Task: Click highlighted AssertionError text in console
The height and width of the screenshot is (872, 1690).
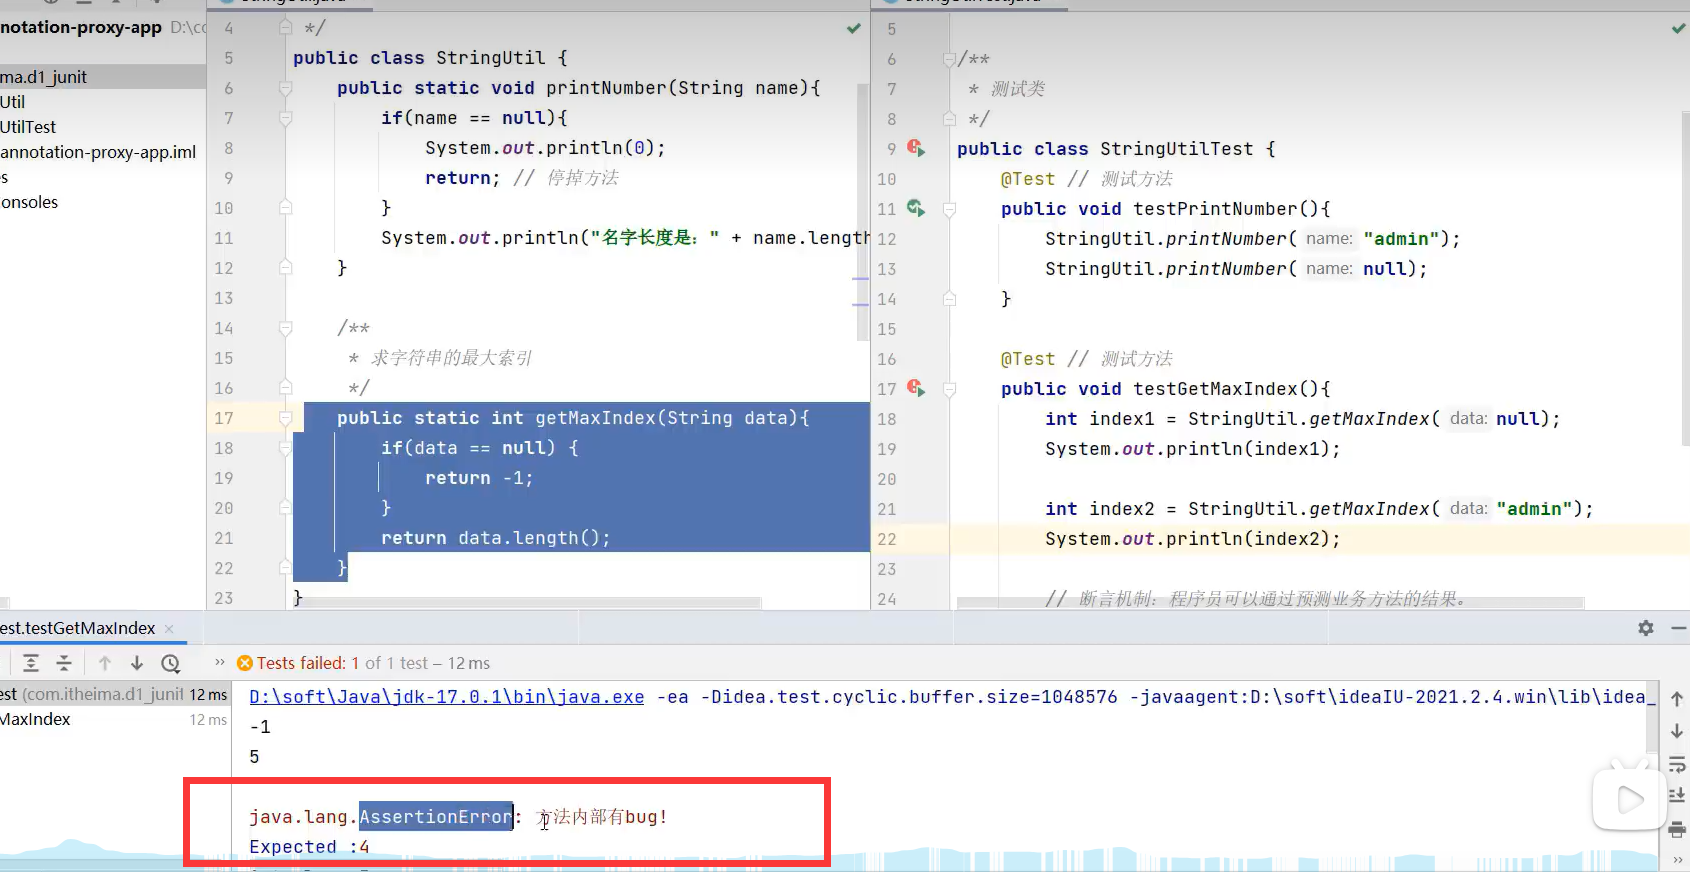Action: (436, 817)
